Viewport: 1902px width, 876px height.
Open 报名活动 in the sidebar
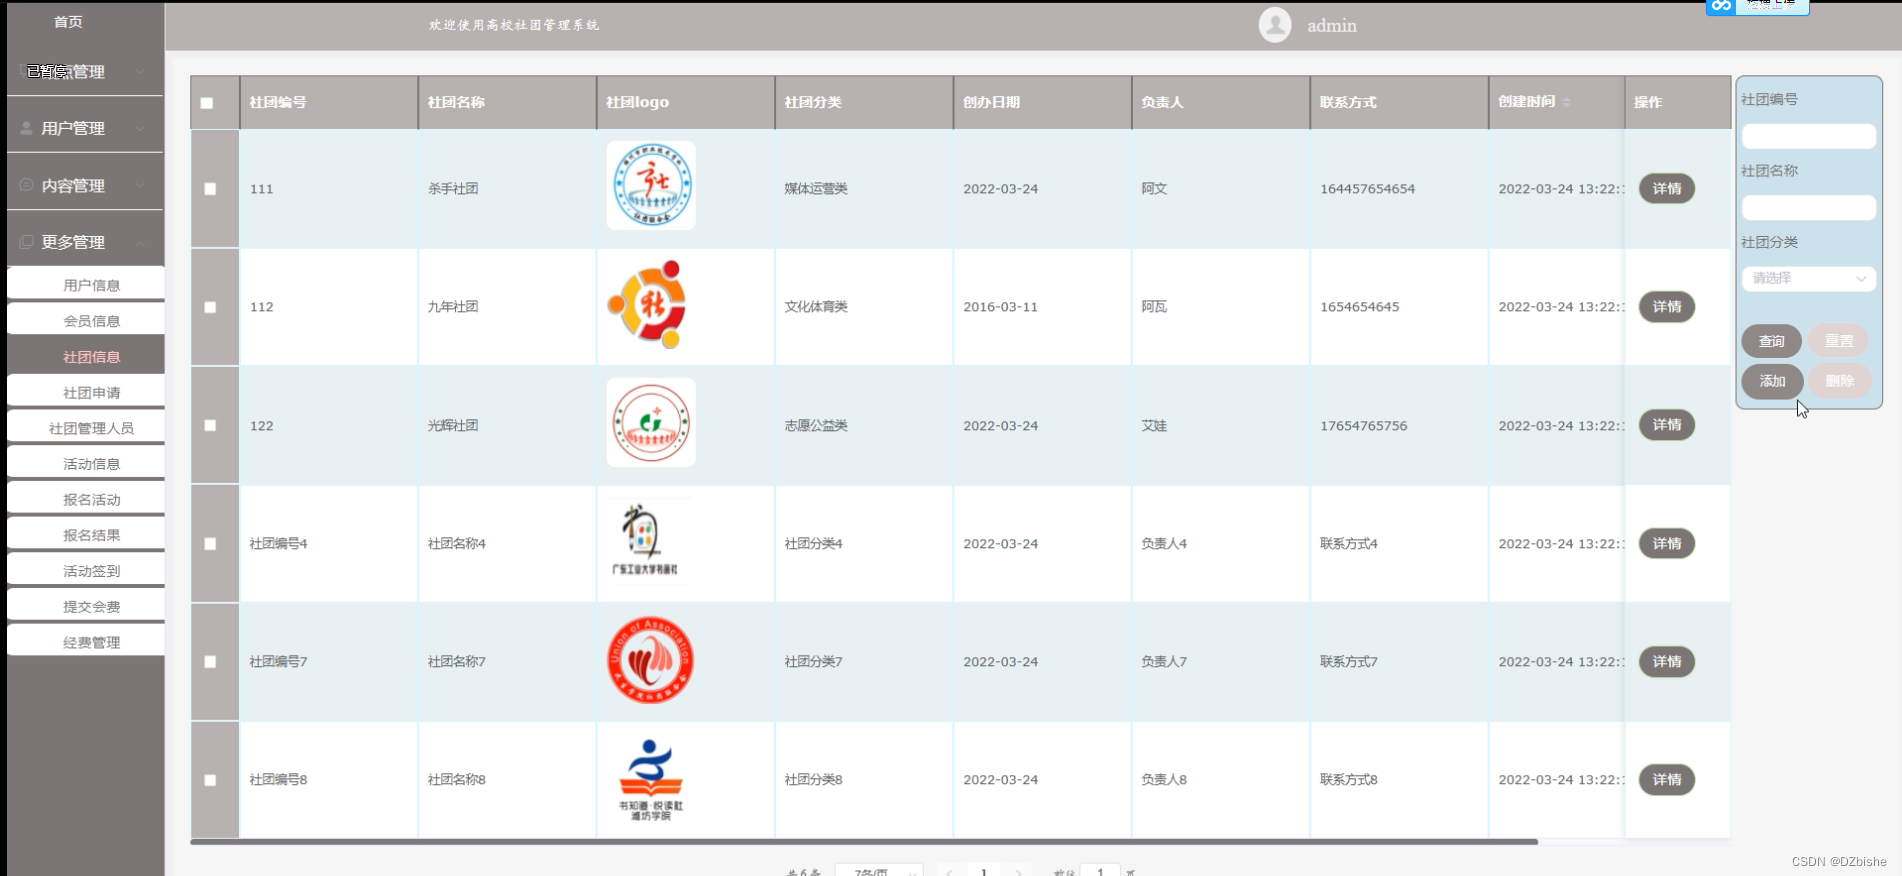[86, 500]
